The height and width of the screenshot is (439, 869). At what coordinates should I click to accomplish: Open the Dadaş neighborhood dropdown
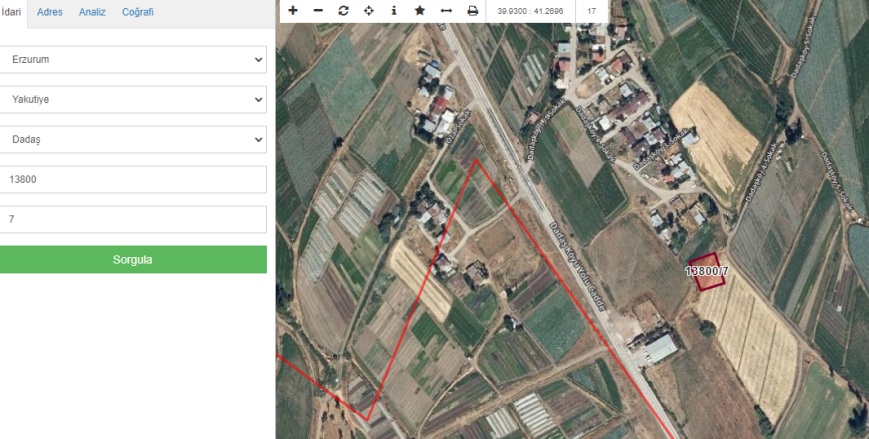pos(133,139)
